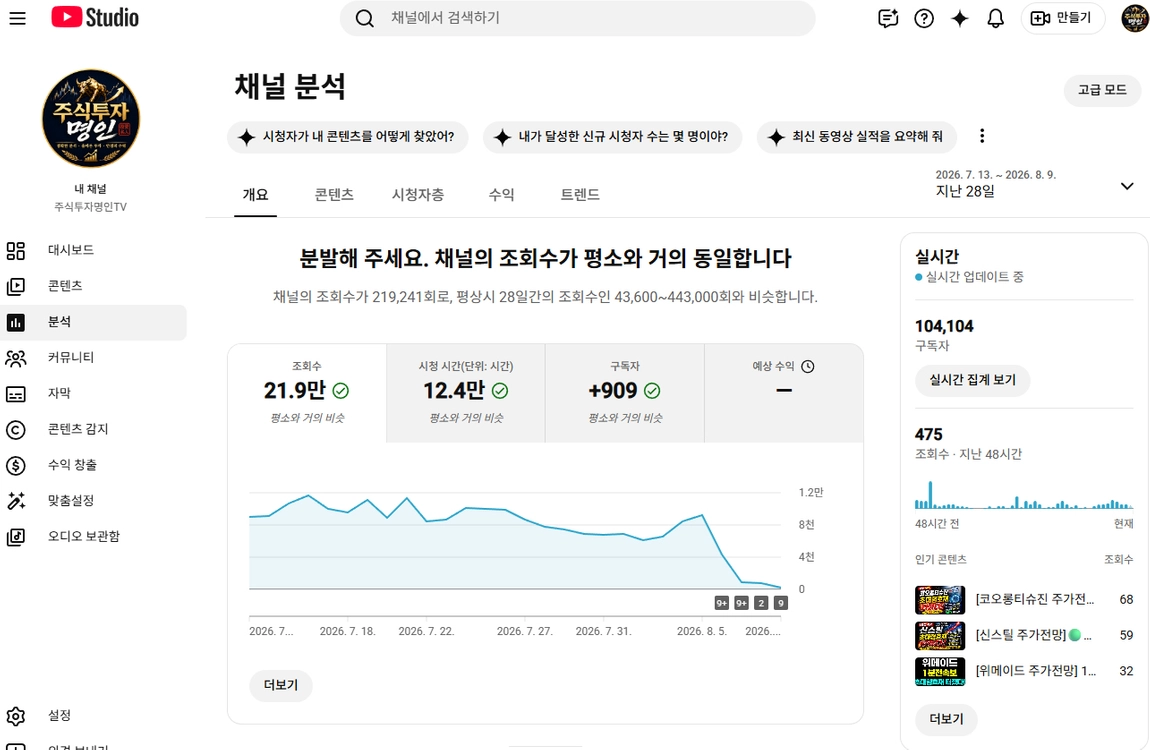This screenshot has height=750, width=1150.
Task: Select the 구독자 metric card
Action: pyautogui.click(x=625, y=393)
